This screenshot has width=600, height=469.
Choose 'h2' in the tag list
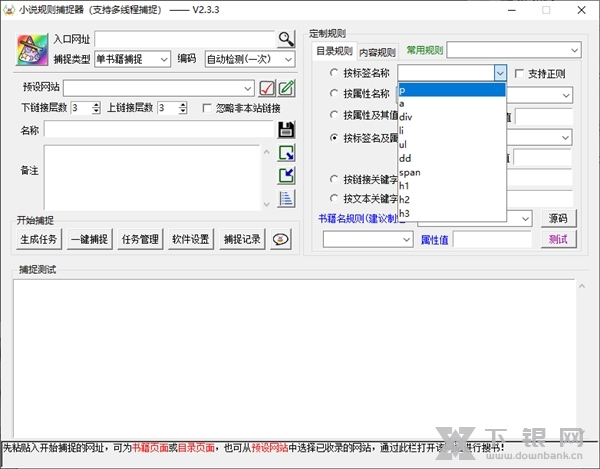452,200
